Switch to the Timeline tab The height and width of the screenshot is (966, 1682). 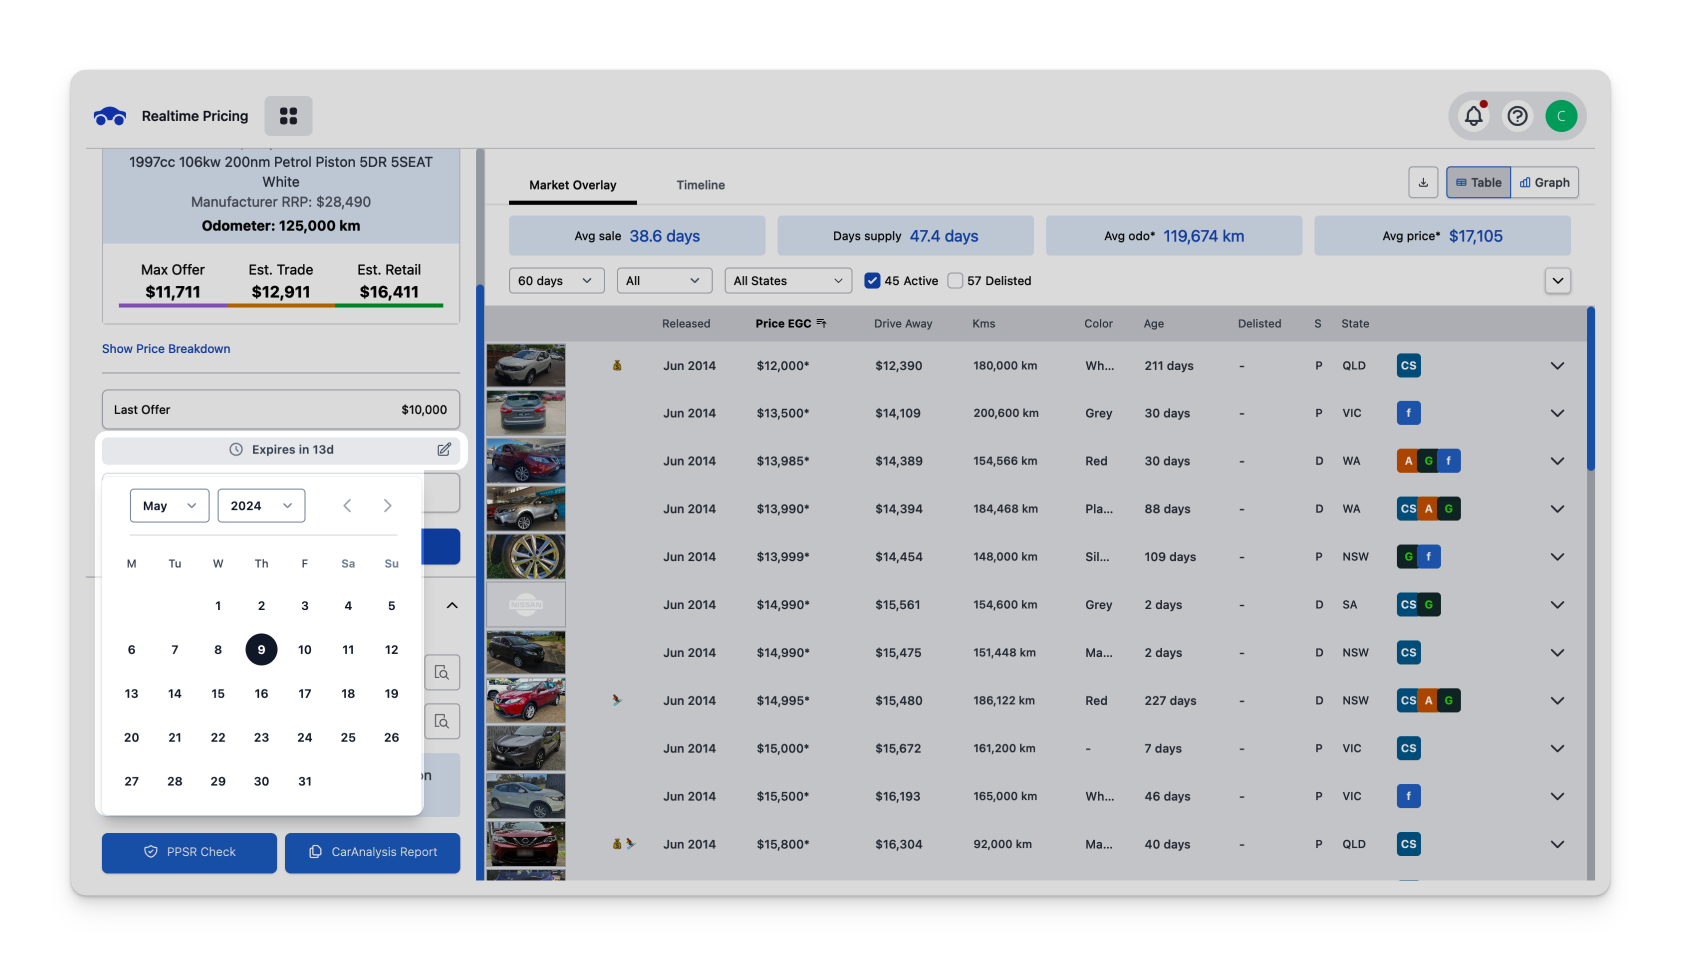pyautogui.click(x=700, y=185)
